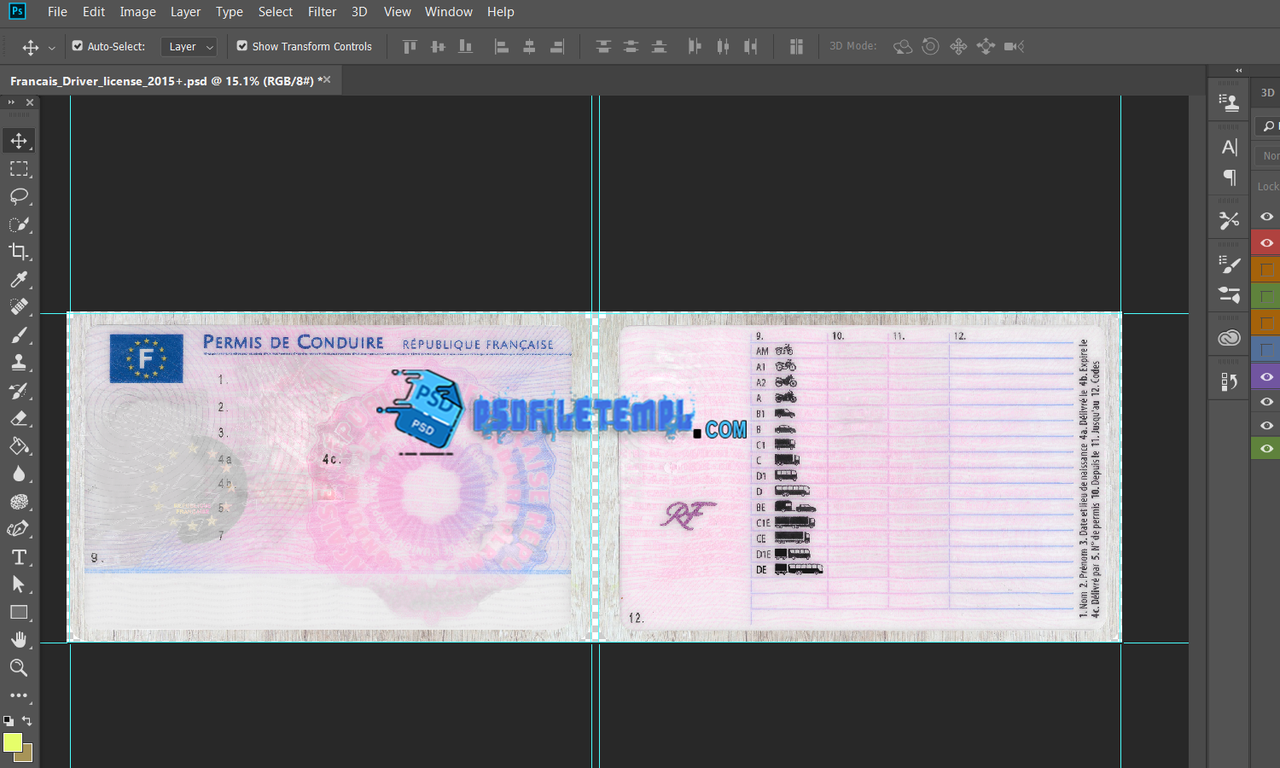
Task: Open the Filter menu
Action: pyautogui.click(x=322, y=12)
